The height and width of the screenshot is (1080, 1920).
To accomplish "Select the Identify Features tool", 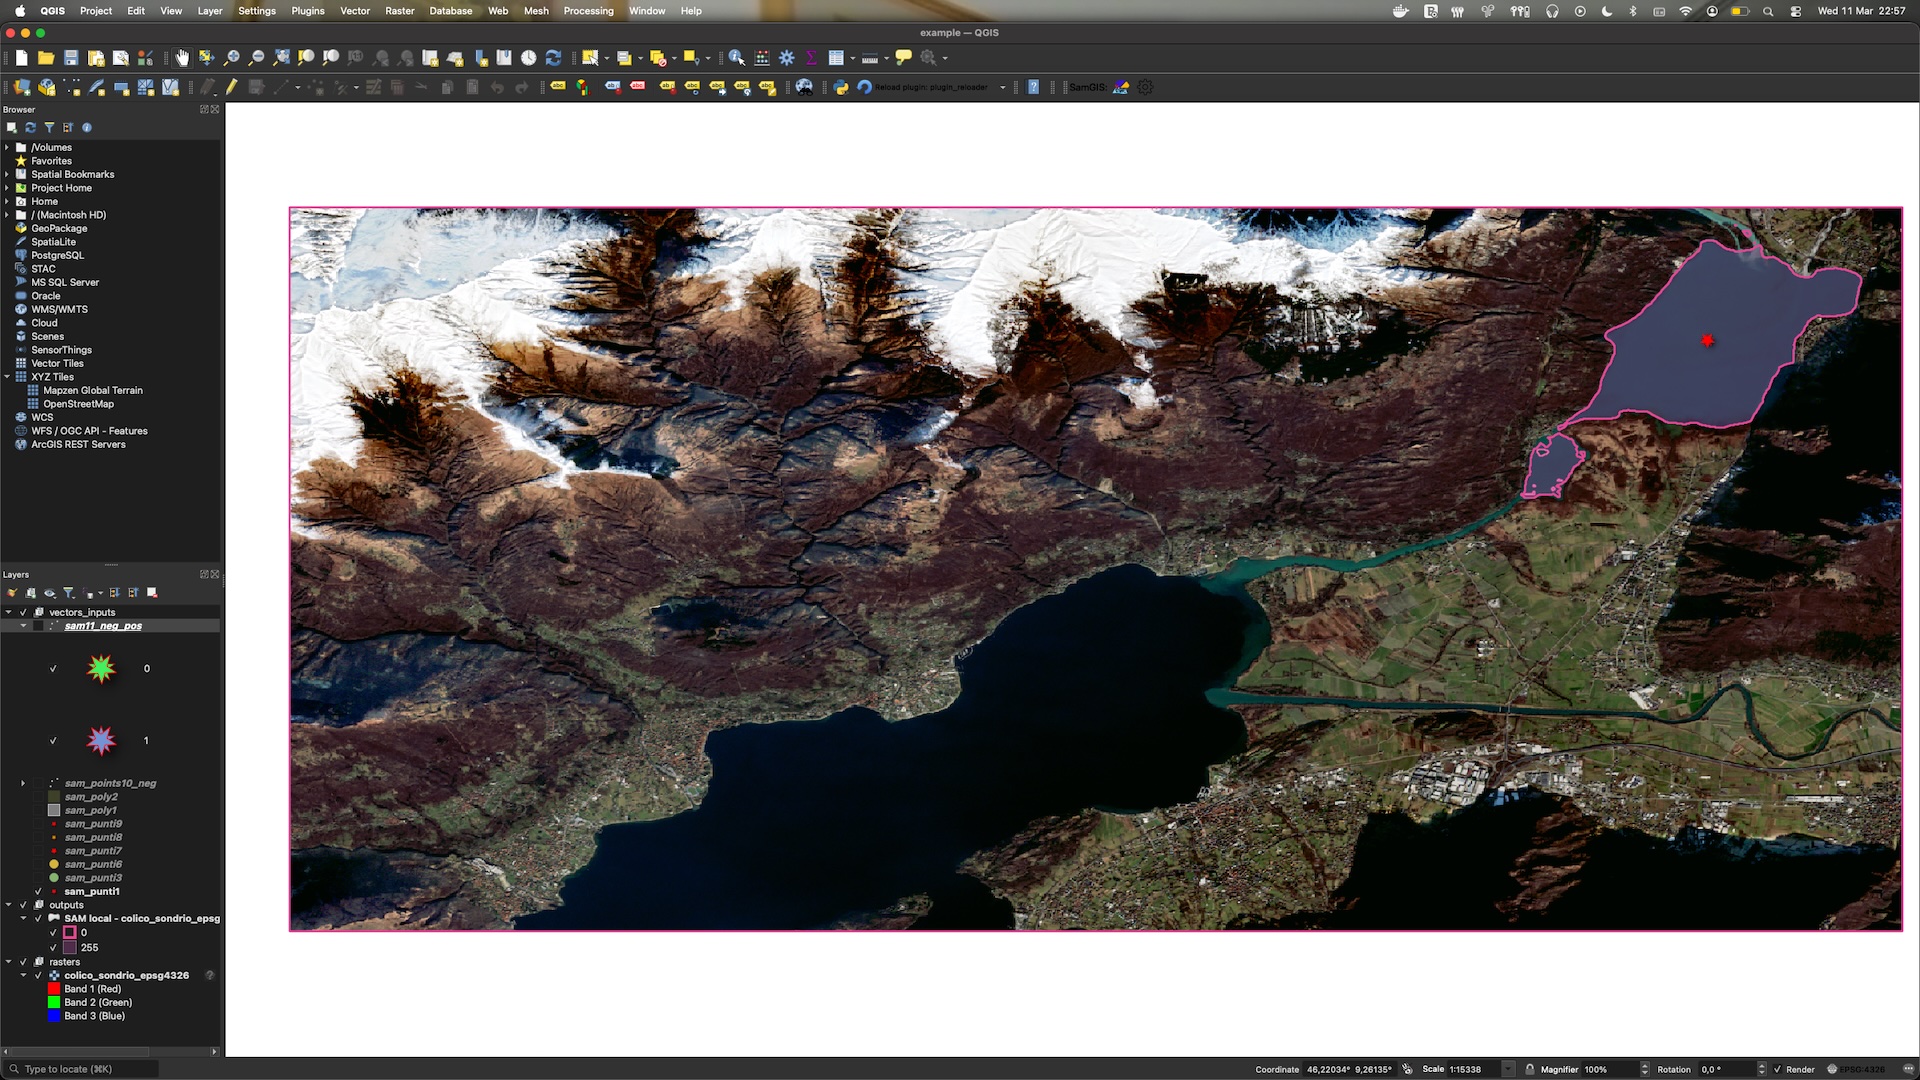I will 737,58.
